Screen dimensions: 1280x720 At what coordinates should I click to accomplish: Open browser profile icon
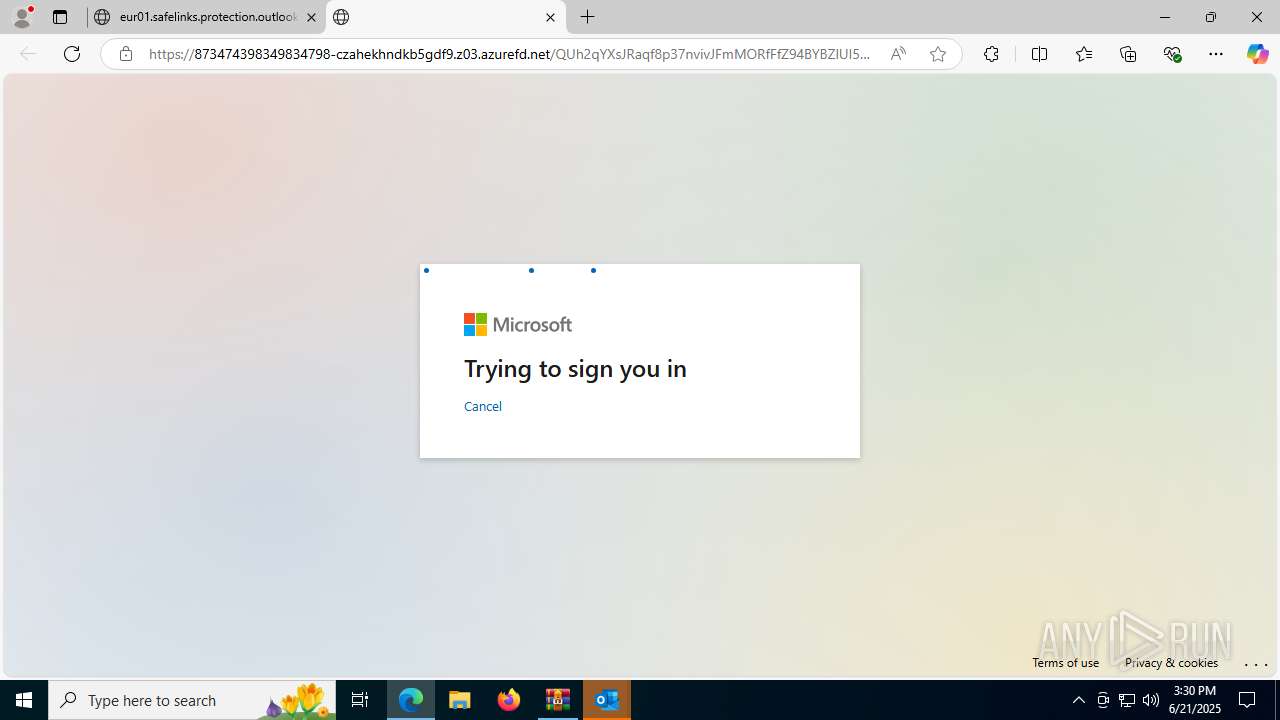tap(22, 17)
